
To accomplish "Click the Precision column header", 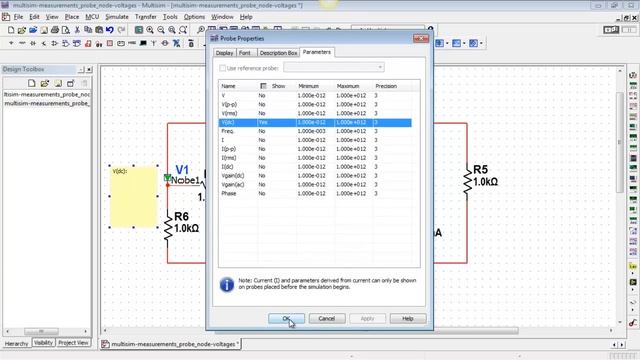I will tap(386, 86).
